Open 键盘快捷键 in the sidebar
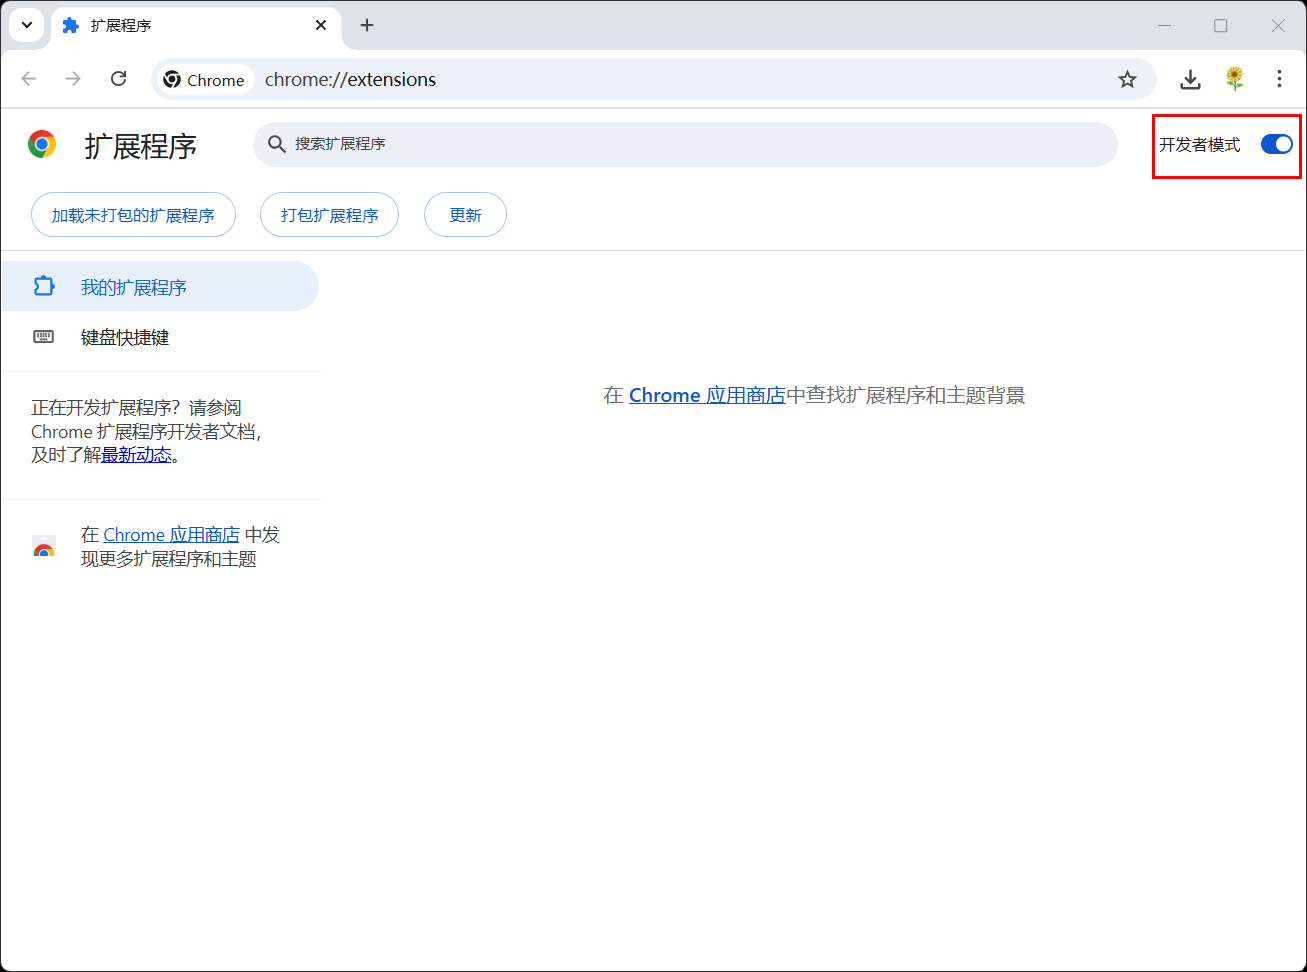The image size is (1307, 972). point(125,338)
